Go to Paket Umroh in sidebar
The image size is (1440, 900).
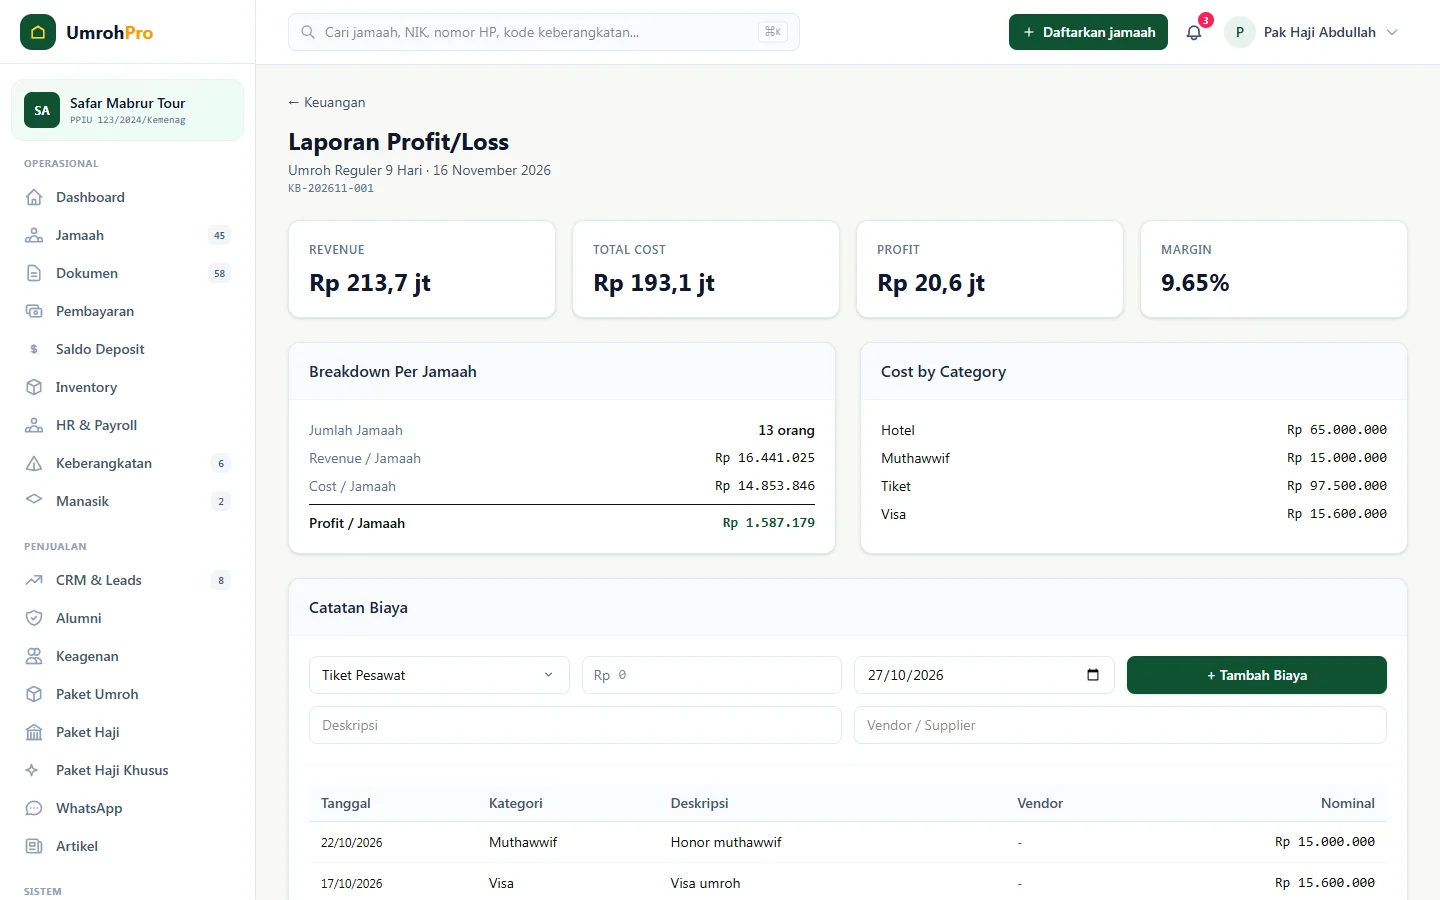coord(128,694)
